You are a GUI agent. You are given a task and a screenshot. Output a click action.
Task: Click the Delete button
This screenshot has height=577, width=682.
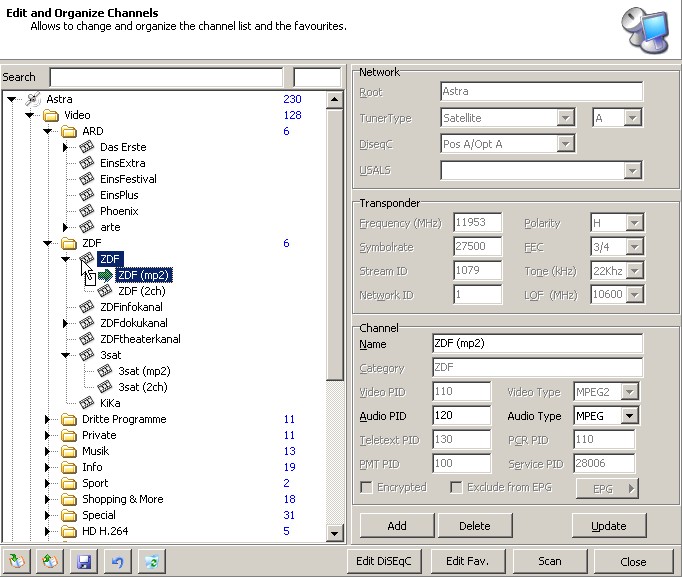tap(475, 526)
